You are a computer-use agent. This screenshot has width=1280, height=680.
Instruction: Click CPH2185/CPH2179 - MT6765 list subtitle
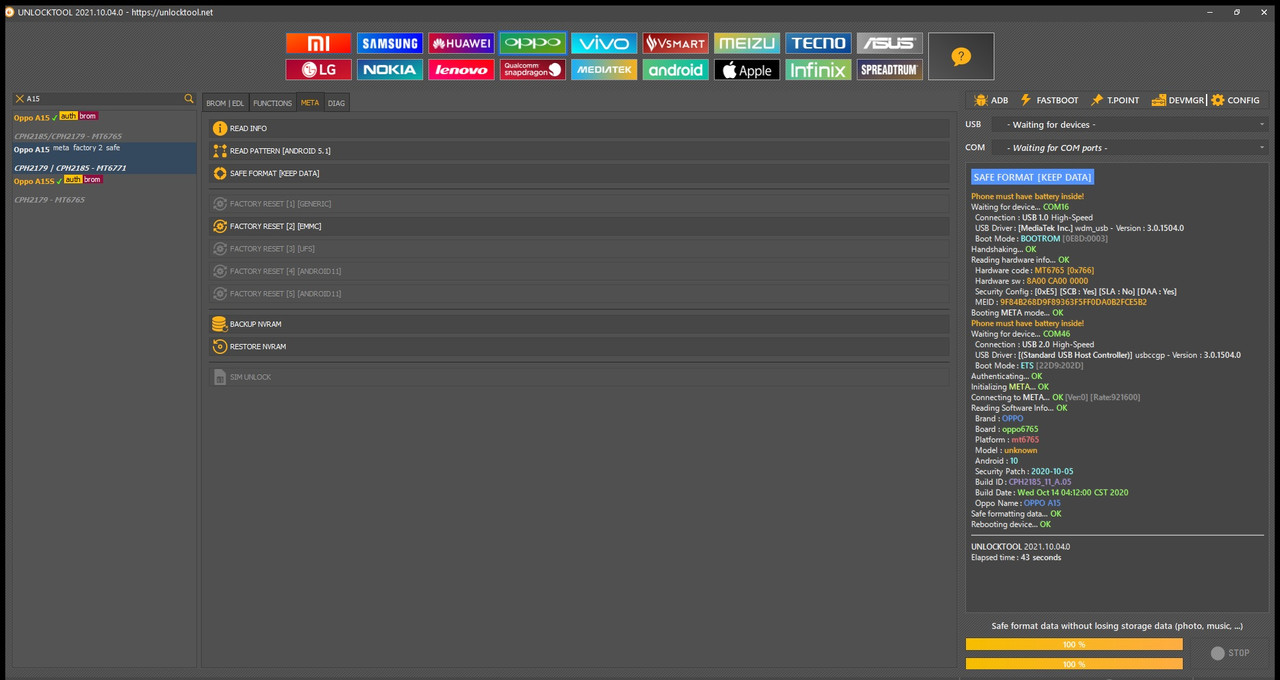68,136
